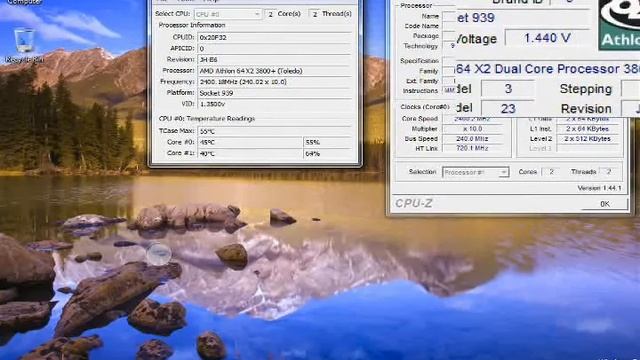
Task: Click the L1 Inst. cache value 2 x 64 KBytes
Action: 587,129
